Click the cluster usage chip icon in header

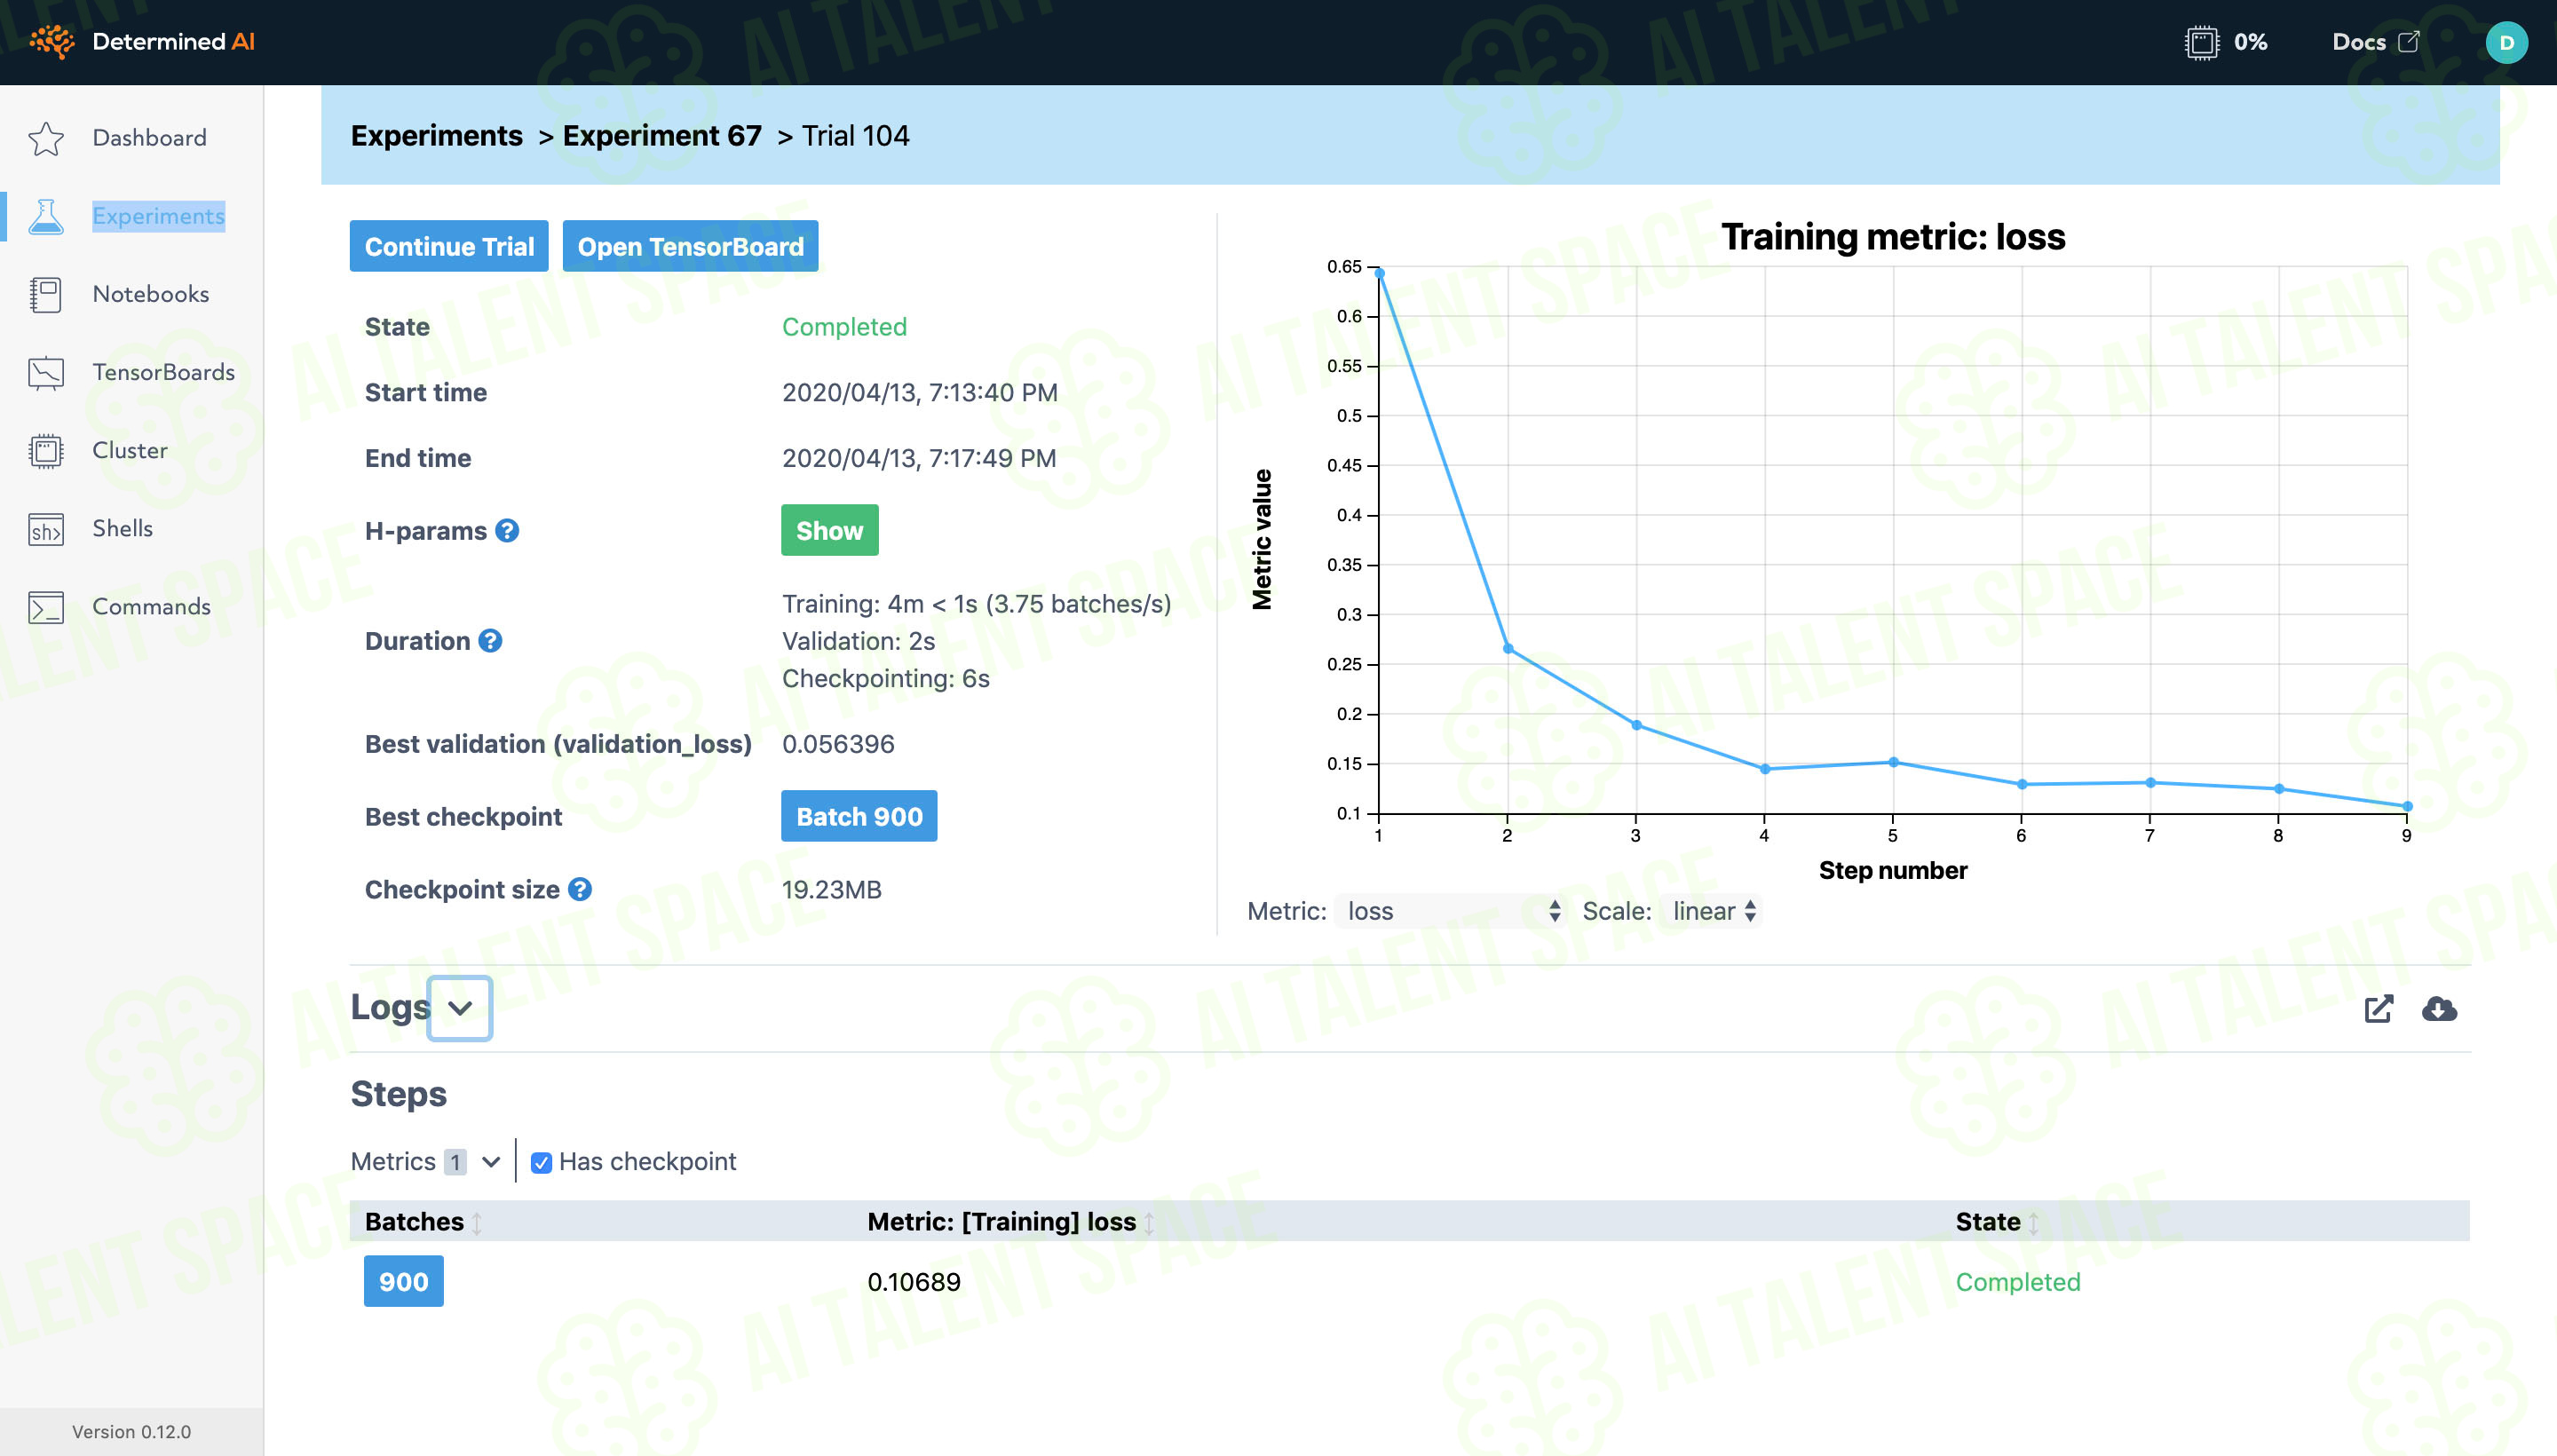(2201, 42)
